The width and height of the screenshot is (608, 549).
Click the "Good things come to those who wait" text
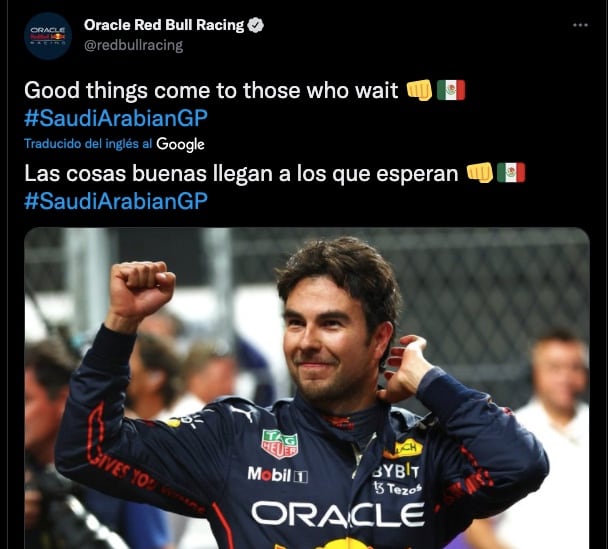pos(211,90)
